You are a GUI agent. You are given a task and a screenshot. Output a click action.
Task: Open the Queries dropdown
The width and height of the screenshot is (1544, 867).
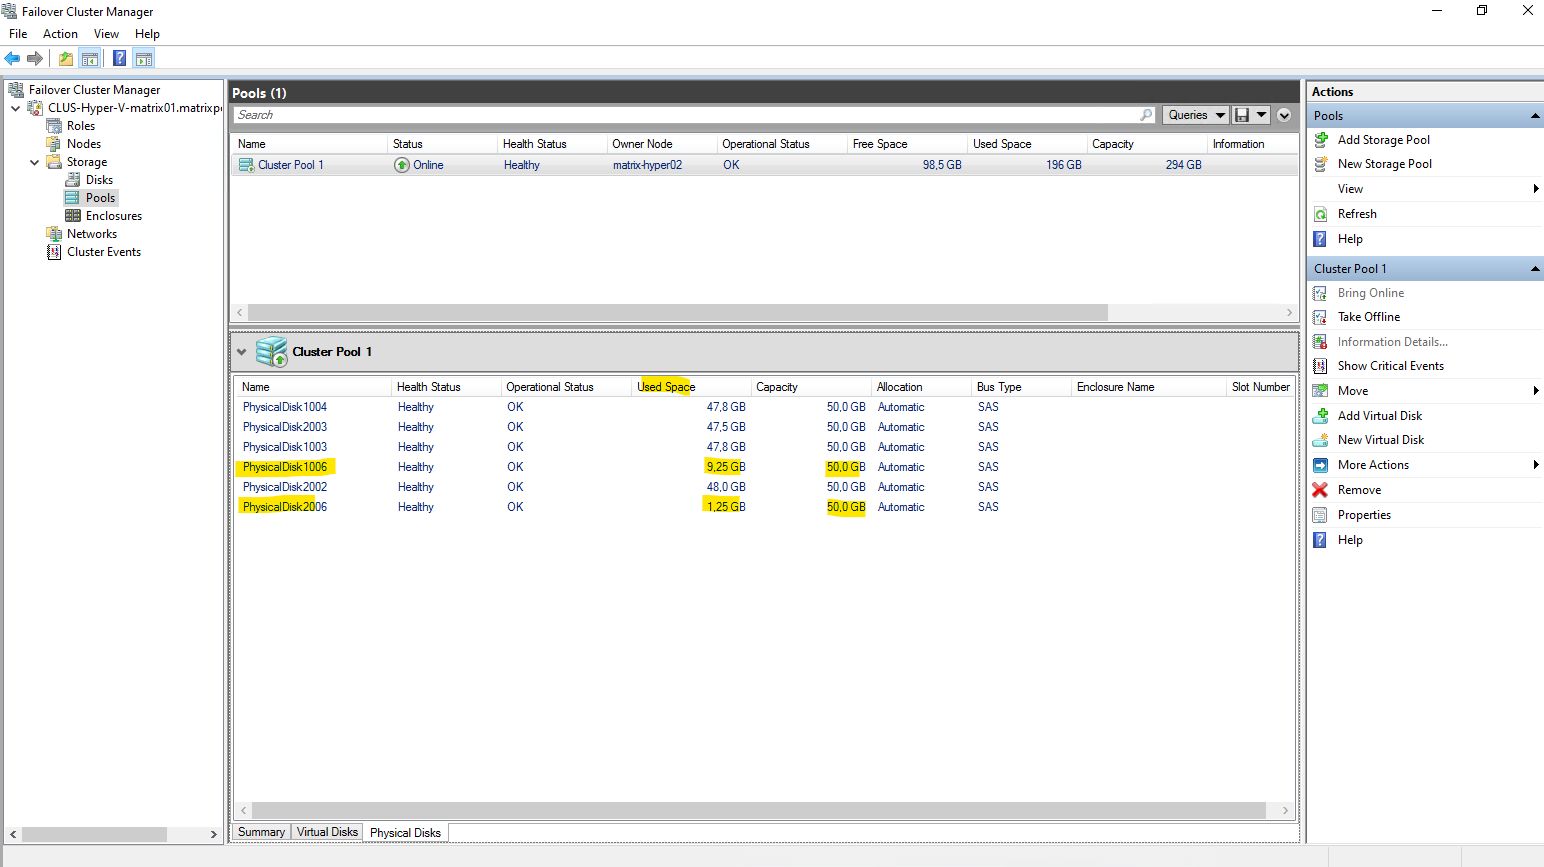point(1195,115)
